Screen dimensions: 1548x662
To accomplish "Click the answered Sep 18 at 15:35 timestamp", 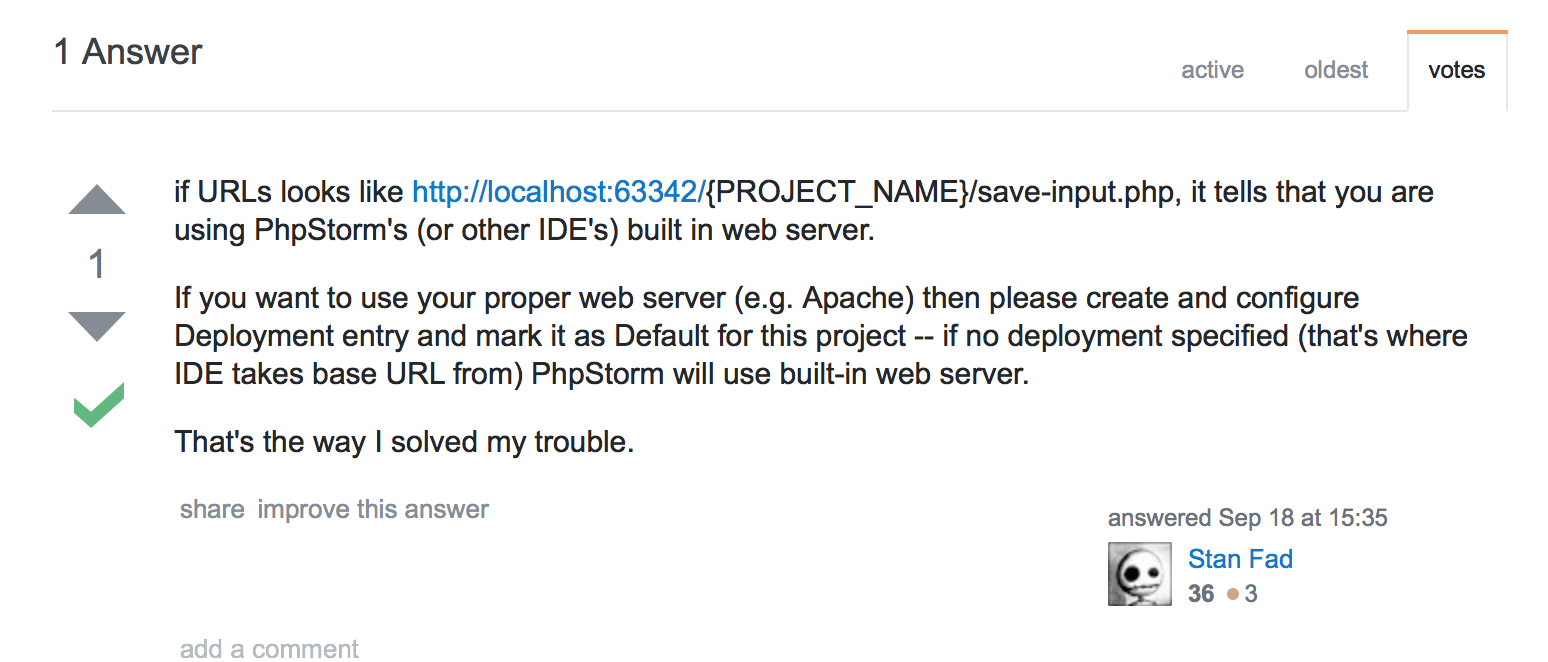I will [x=1248, y=518].
